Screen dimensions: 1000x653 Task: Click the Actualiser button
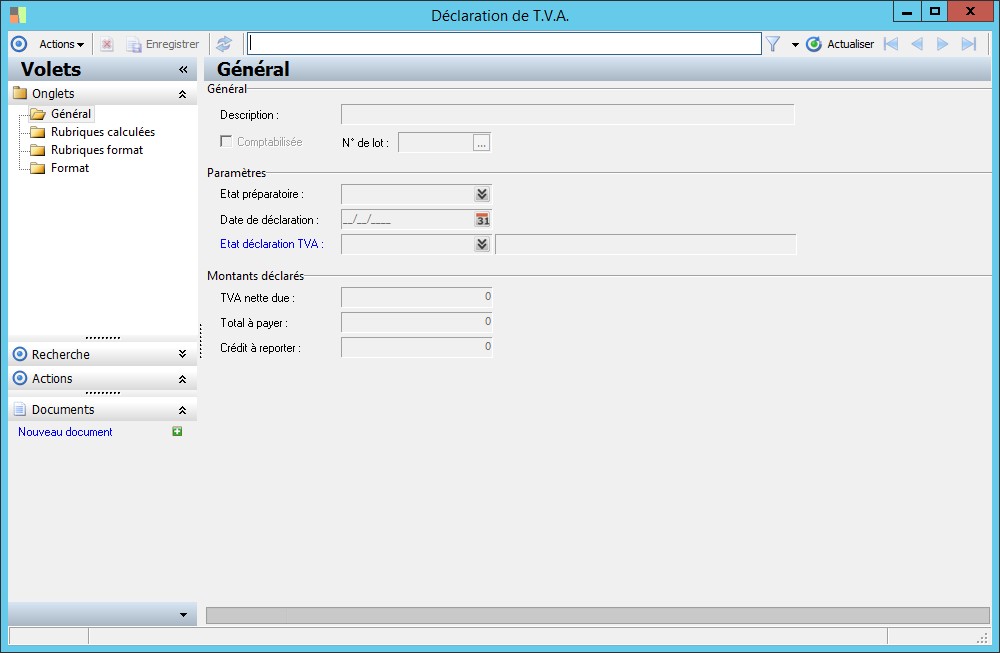coord(840,44)
